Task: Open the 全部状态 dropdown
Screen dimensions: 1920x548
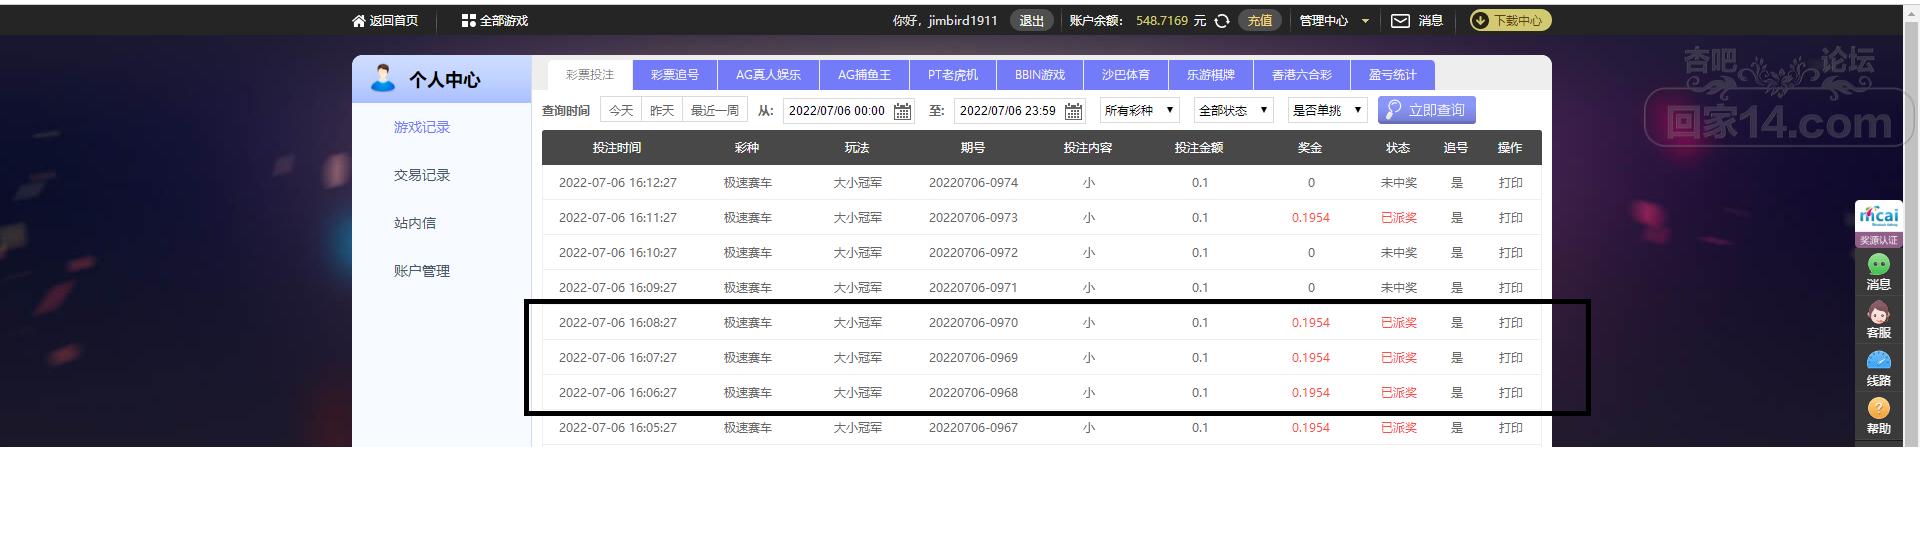Action: pyautogui.click(x=1233, y=110)
